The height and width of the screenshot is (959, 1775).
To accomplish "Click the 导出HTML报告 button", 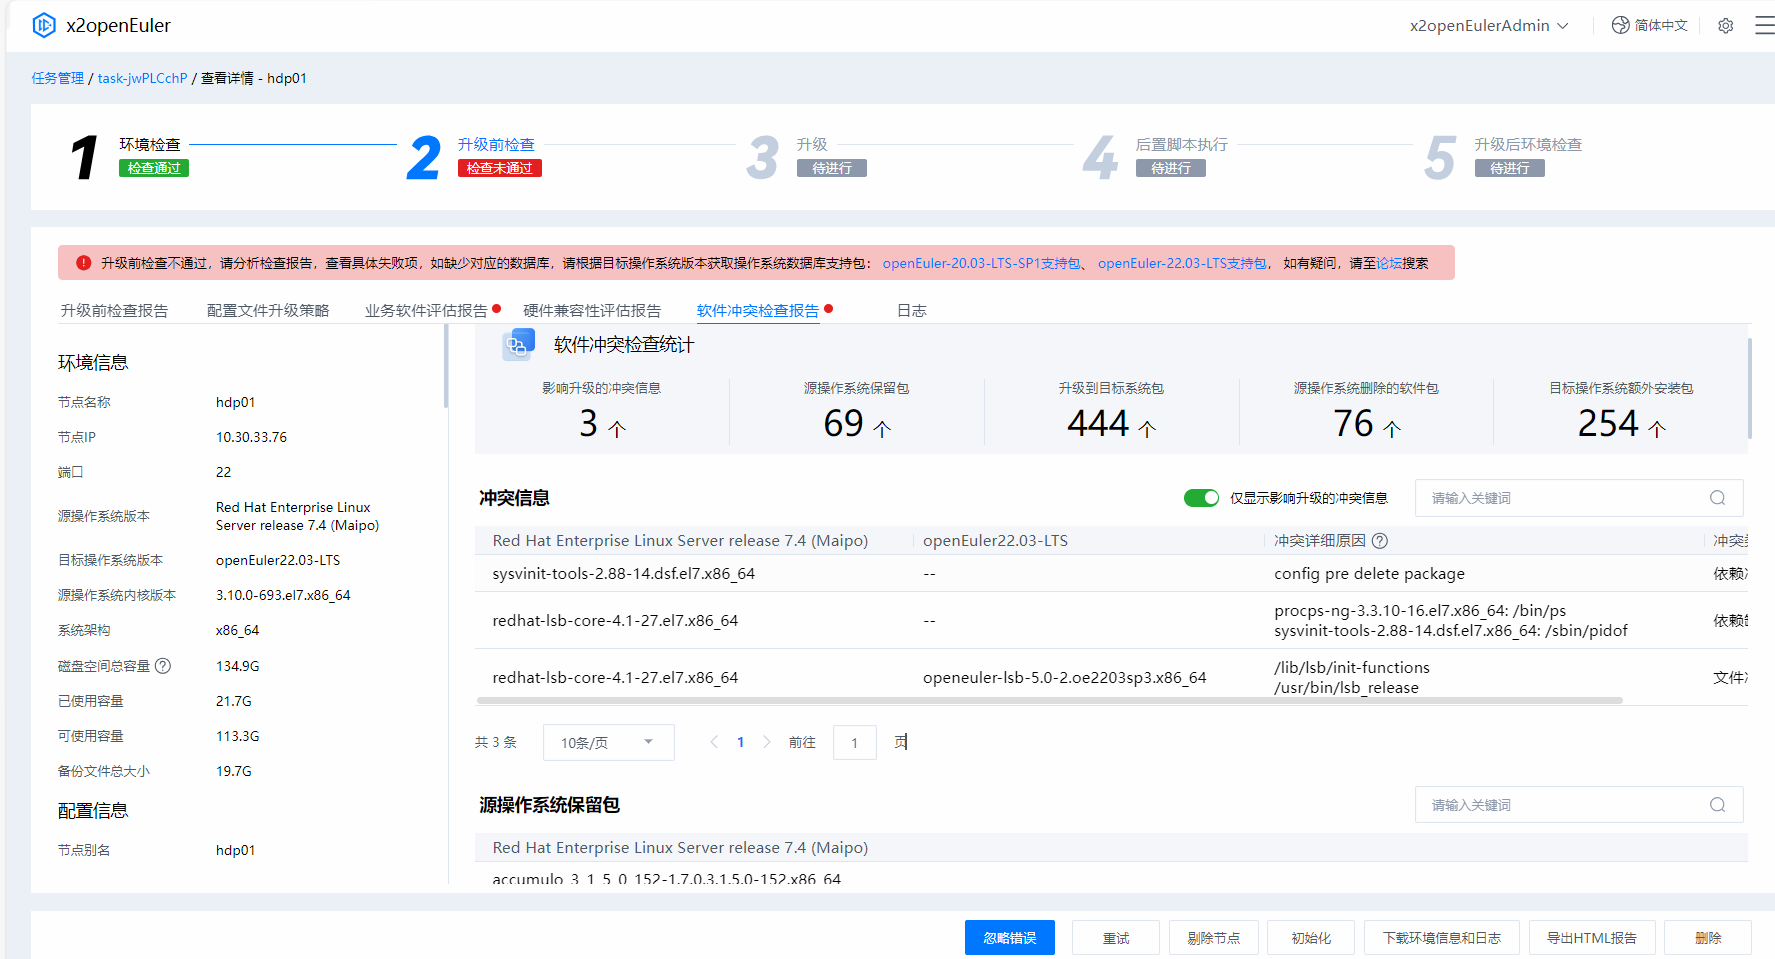I will point(1591,938).
